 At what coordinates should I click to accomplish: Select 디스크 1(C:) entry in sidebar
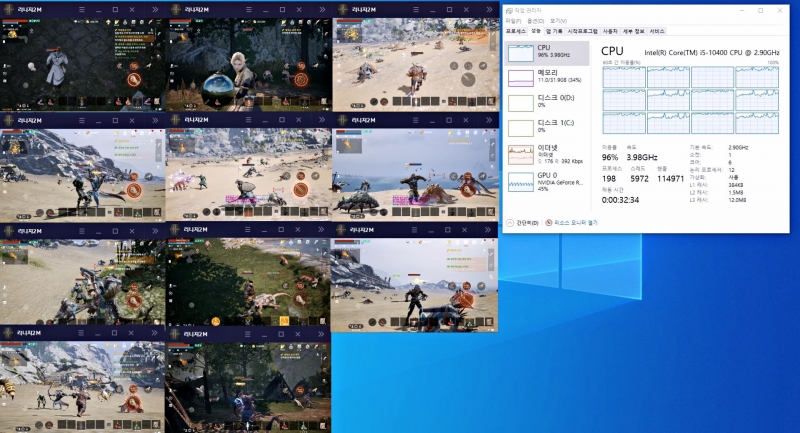pos(547,128)
